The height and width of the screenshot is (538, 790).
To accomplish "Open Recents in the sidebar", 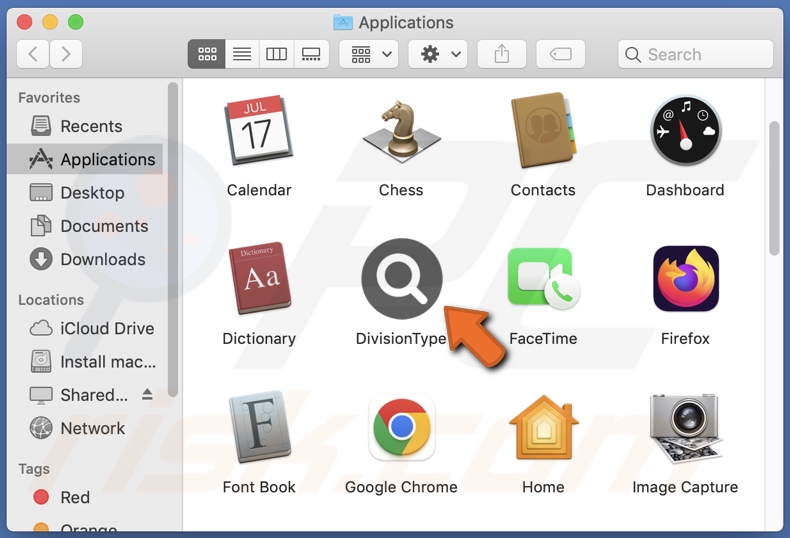I will [85, 126].
